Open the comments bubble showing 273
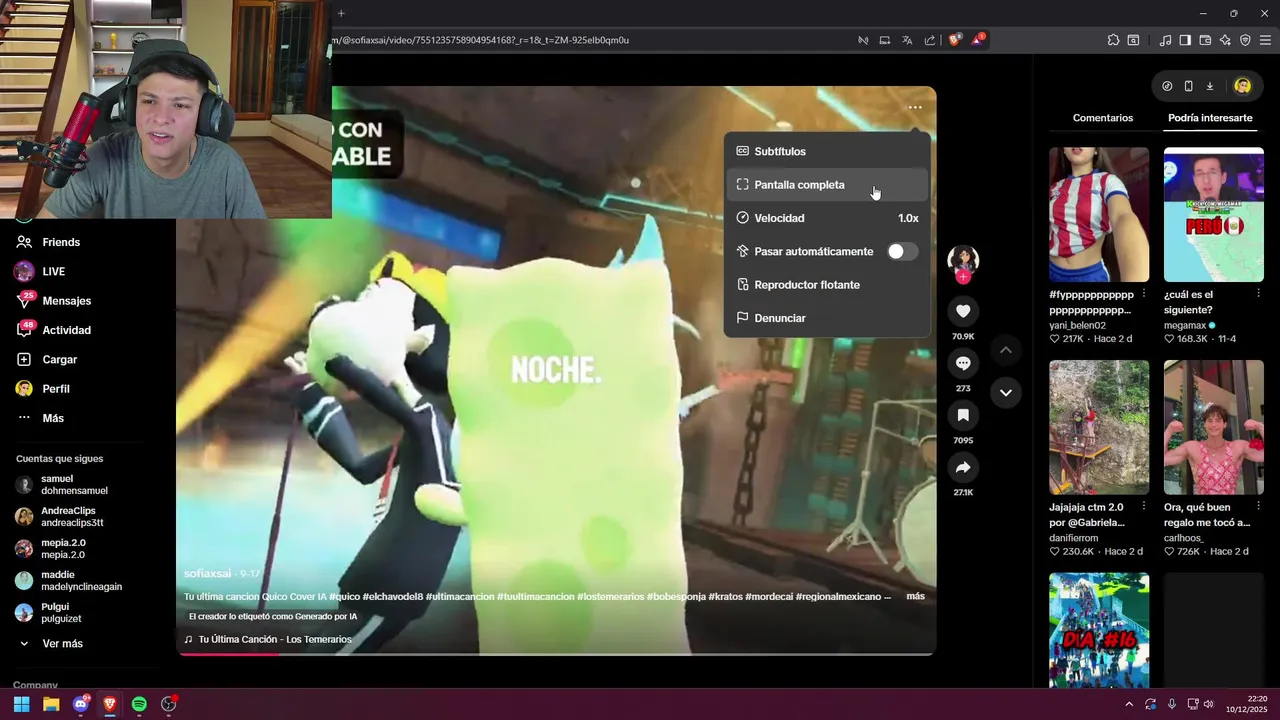Viewport: 1280px width, 720px height. tap(963, 363)
